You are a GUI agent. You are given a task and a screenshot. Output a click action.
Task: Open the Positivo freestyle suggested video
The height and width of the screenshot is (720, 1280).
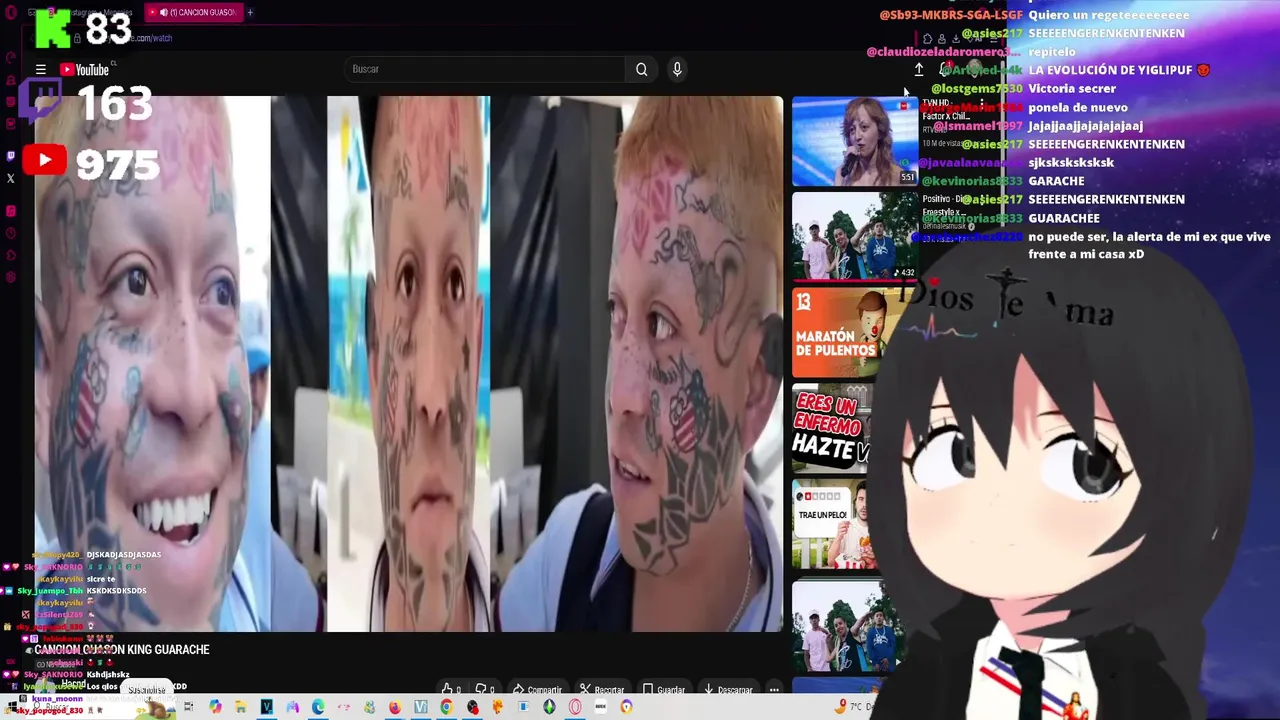click(x=855, y=237)
